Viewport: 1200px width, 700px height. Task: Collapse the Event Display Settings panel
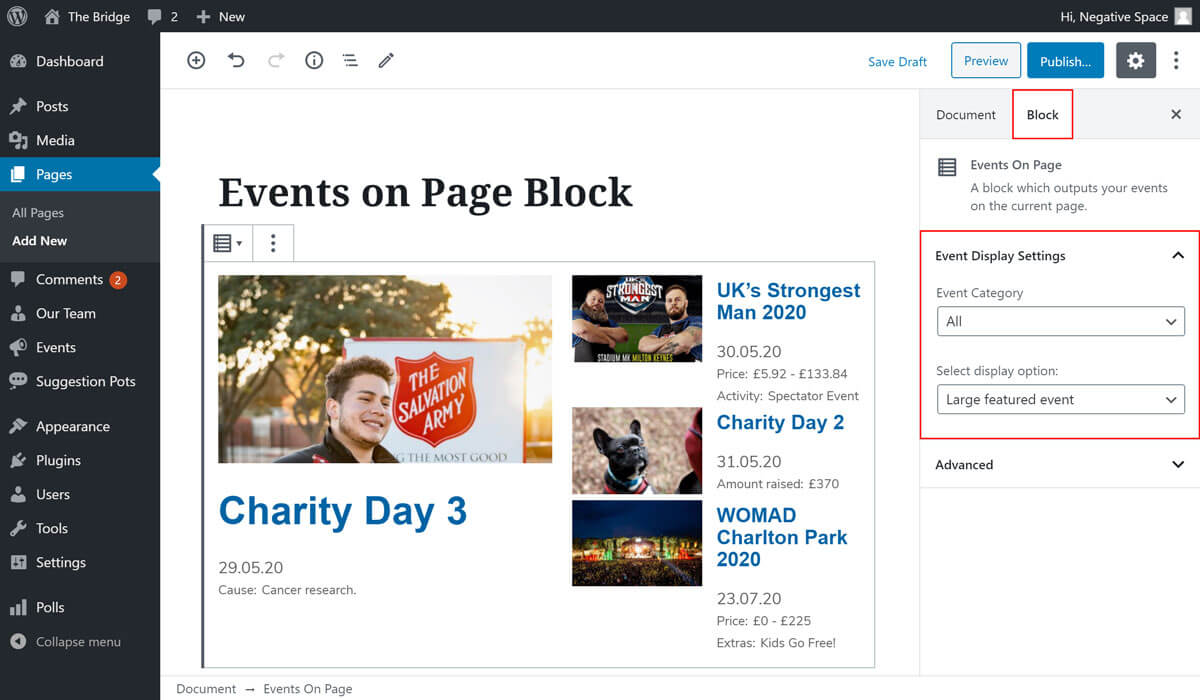click(1177, 256)
